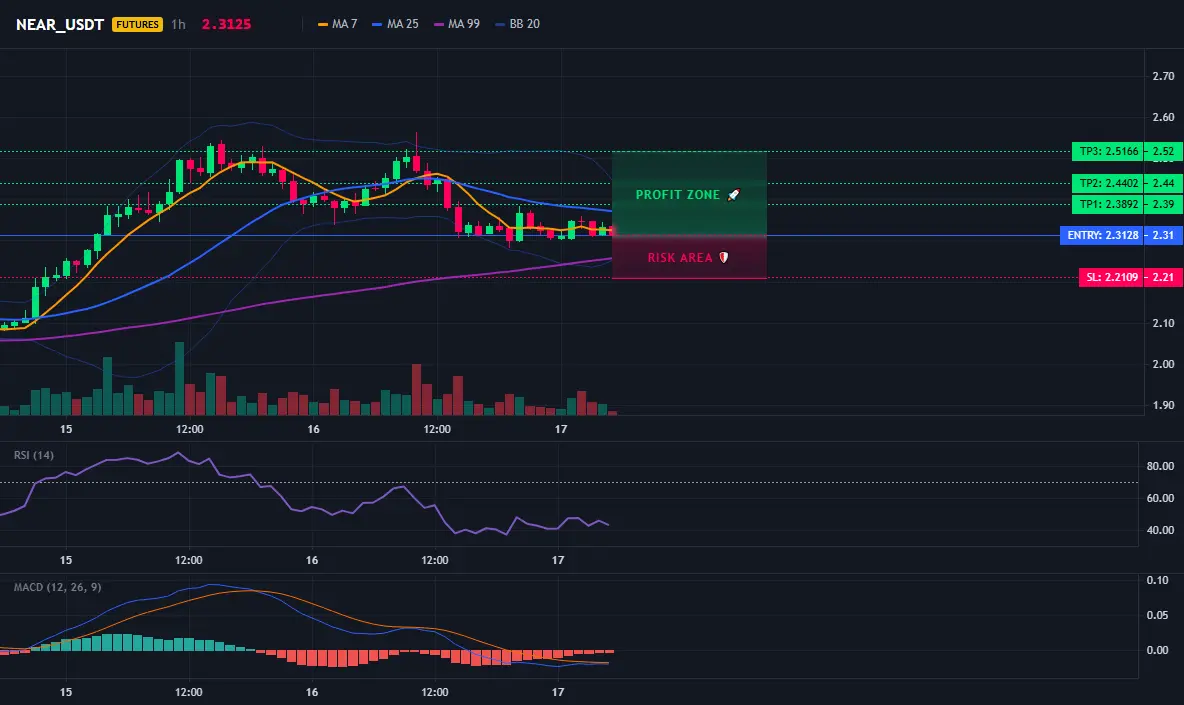This screenshot has width=1184, height=705.
Task: Click the 2.21 value beside SL
Action: [x=1164, y=278]
